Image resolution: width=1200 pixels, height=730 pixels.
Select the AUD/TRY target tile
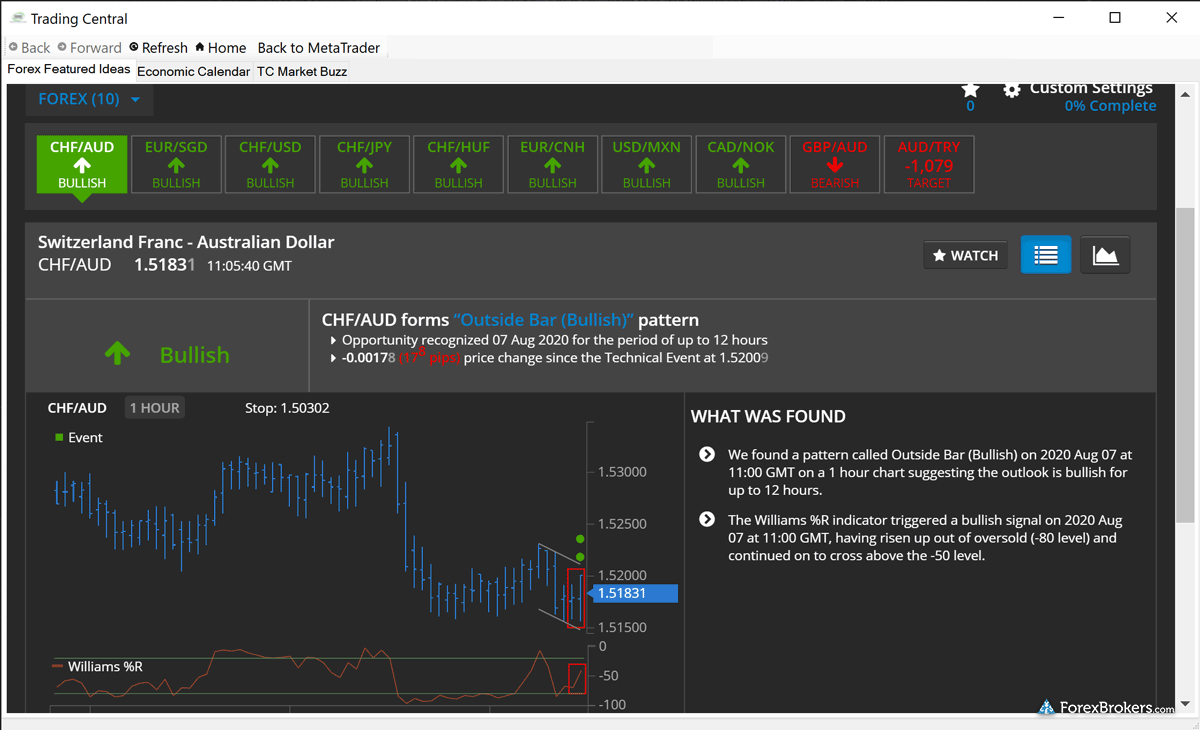click(x=928, y=164)
